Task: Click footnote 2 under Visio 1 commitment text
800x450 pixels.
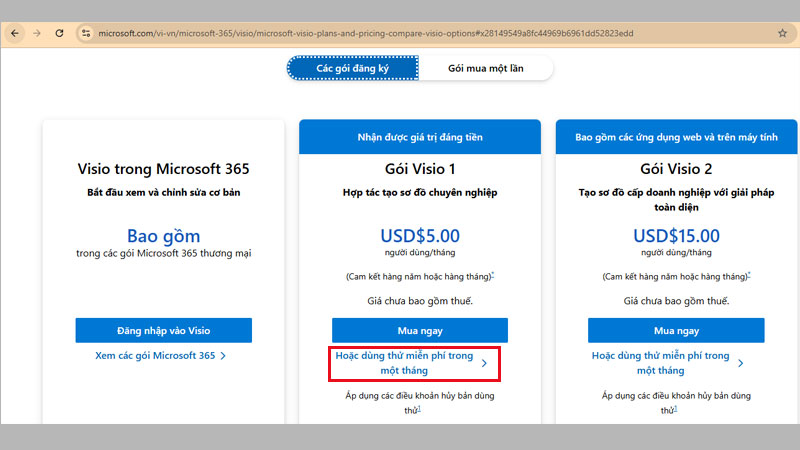Action: click(493, 274)
